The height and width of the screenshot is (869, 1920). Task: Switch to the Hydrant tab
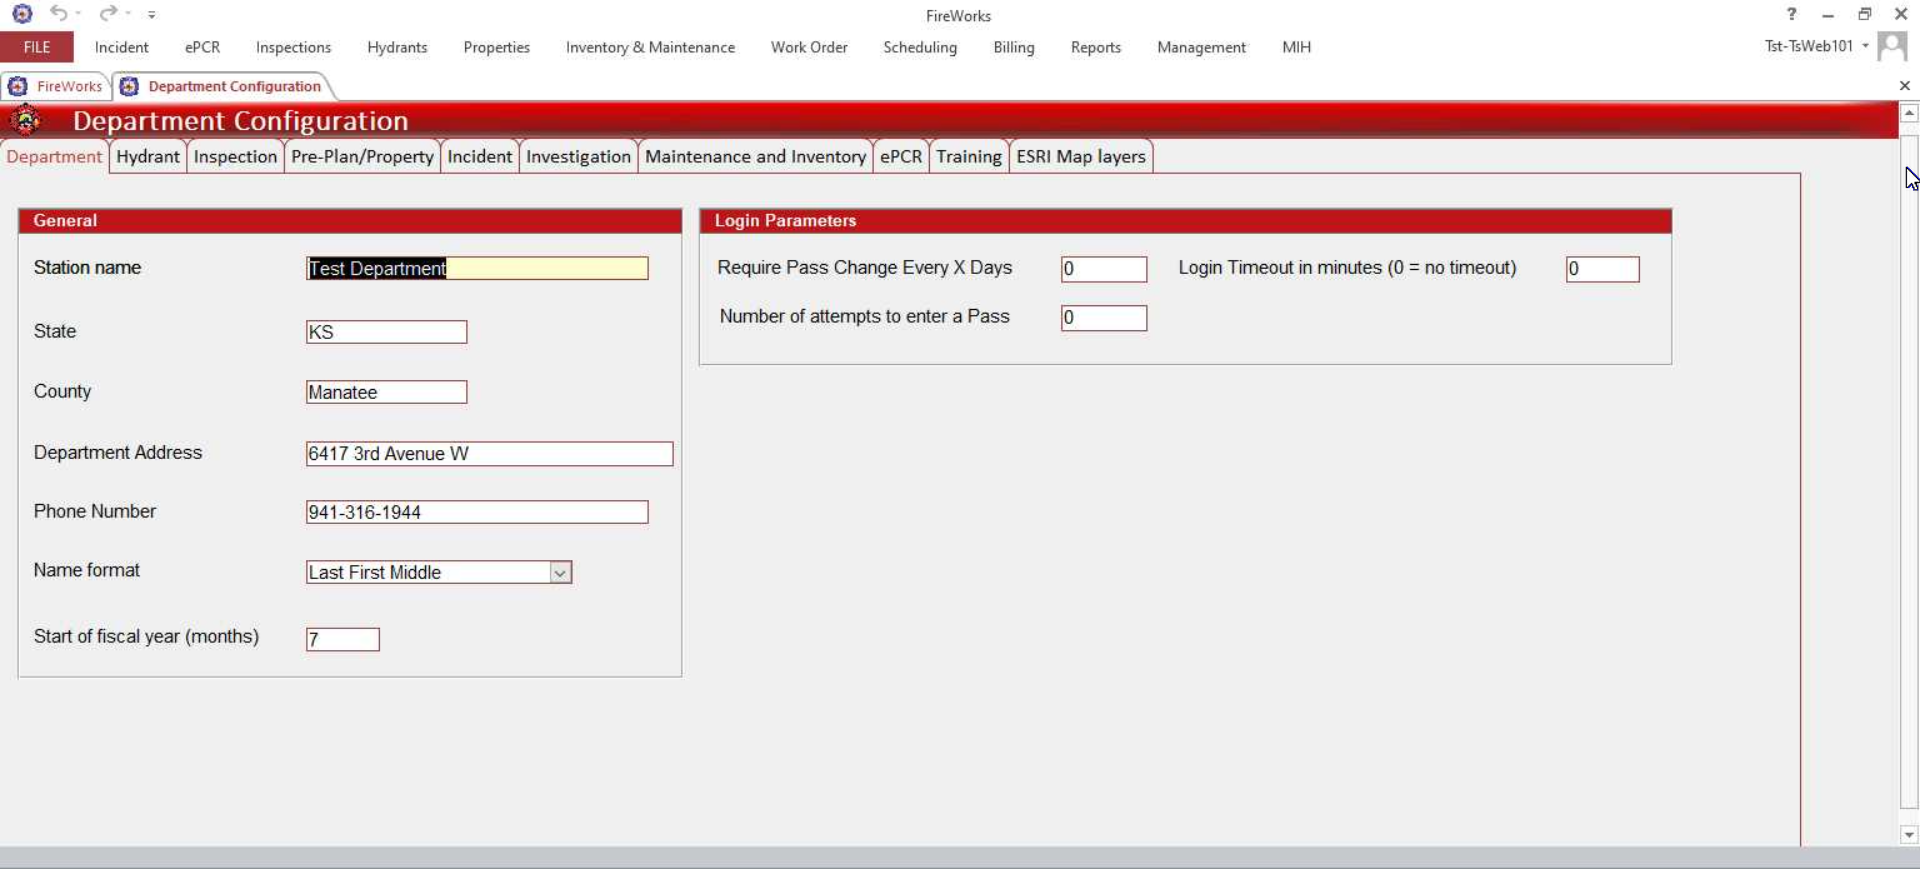[x=147, y=157]
